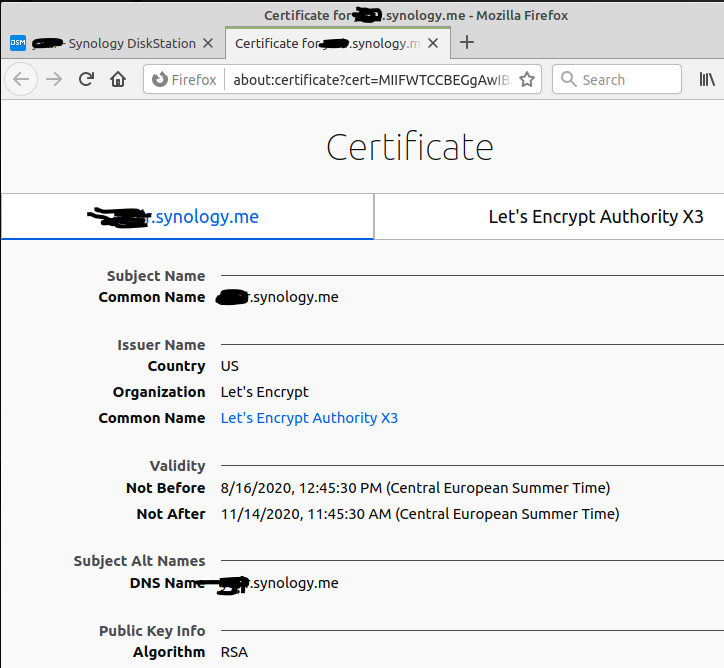Go back to the previous page
Viewport: 724px width, 668px height.
click(x=21, y=80)
